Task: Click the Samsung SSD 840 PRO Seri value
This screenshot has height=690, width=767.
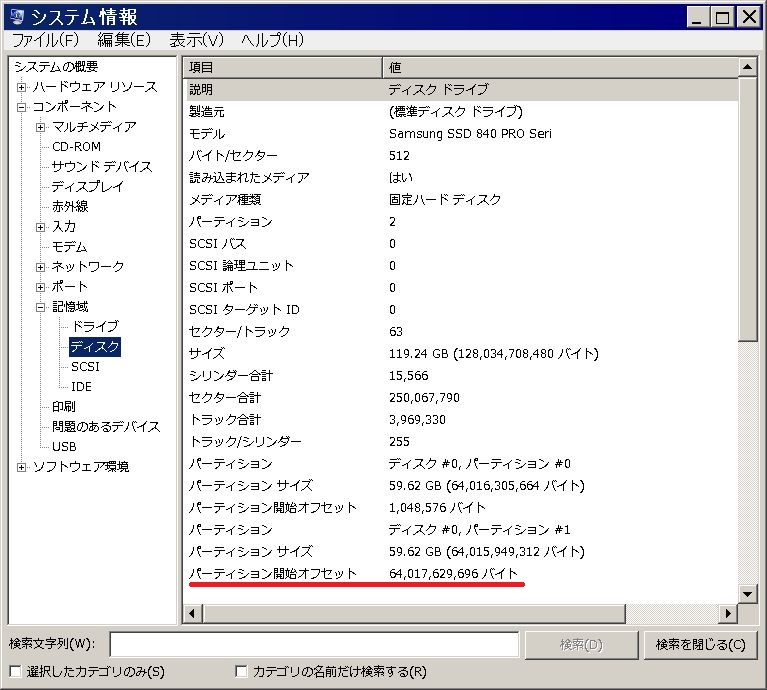Action: [470, 134]
